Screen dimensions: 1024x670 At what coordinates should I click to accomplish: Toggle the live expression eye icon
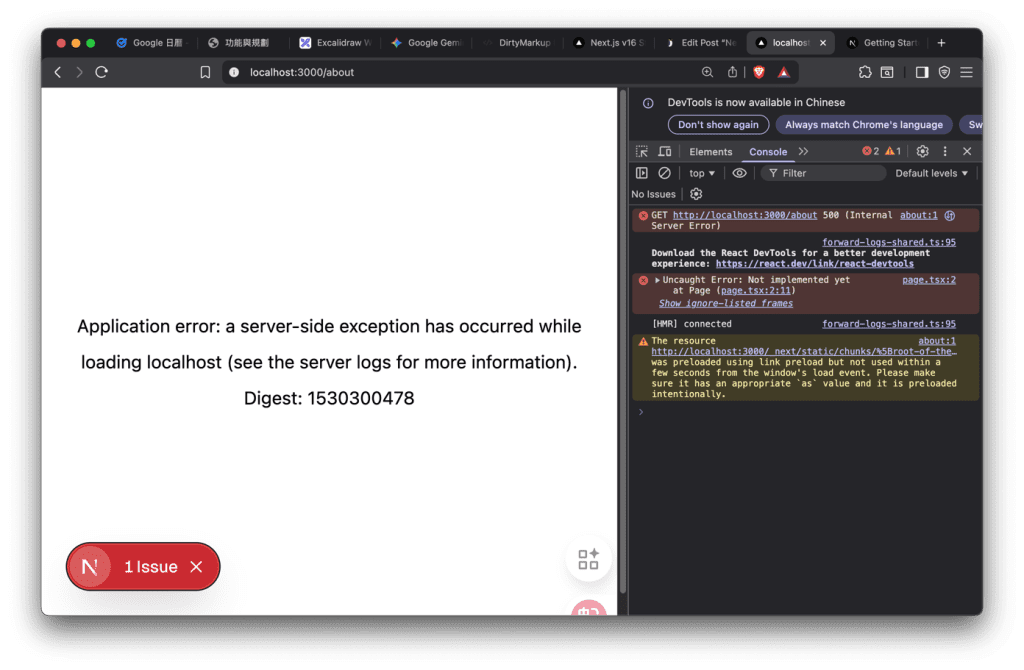[739, 173]
